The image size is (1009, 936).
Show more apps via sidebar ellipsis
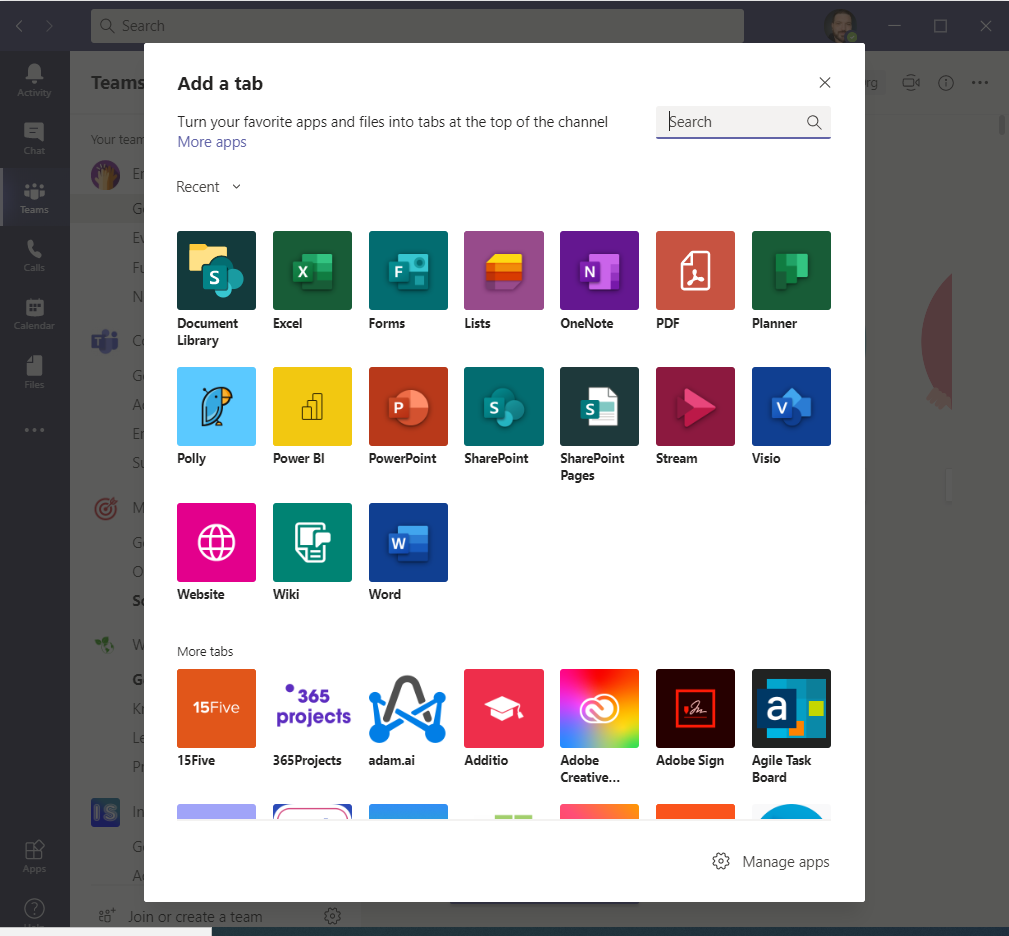tap(34, 430)
